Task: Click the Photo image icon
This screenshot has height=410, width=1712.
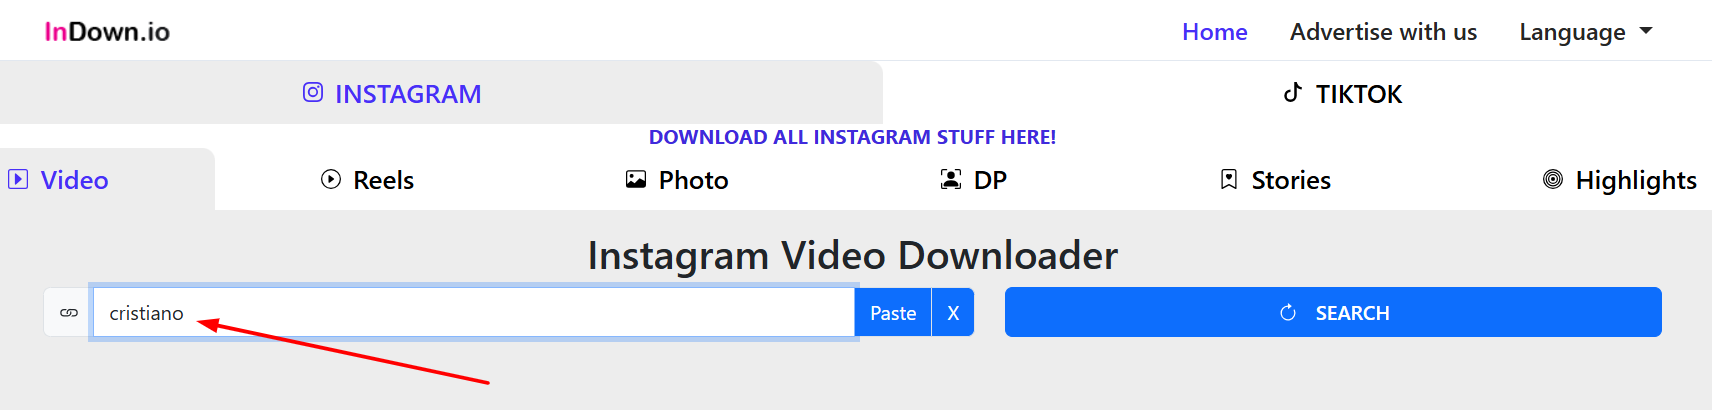Action: tap(636, 179)
